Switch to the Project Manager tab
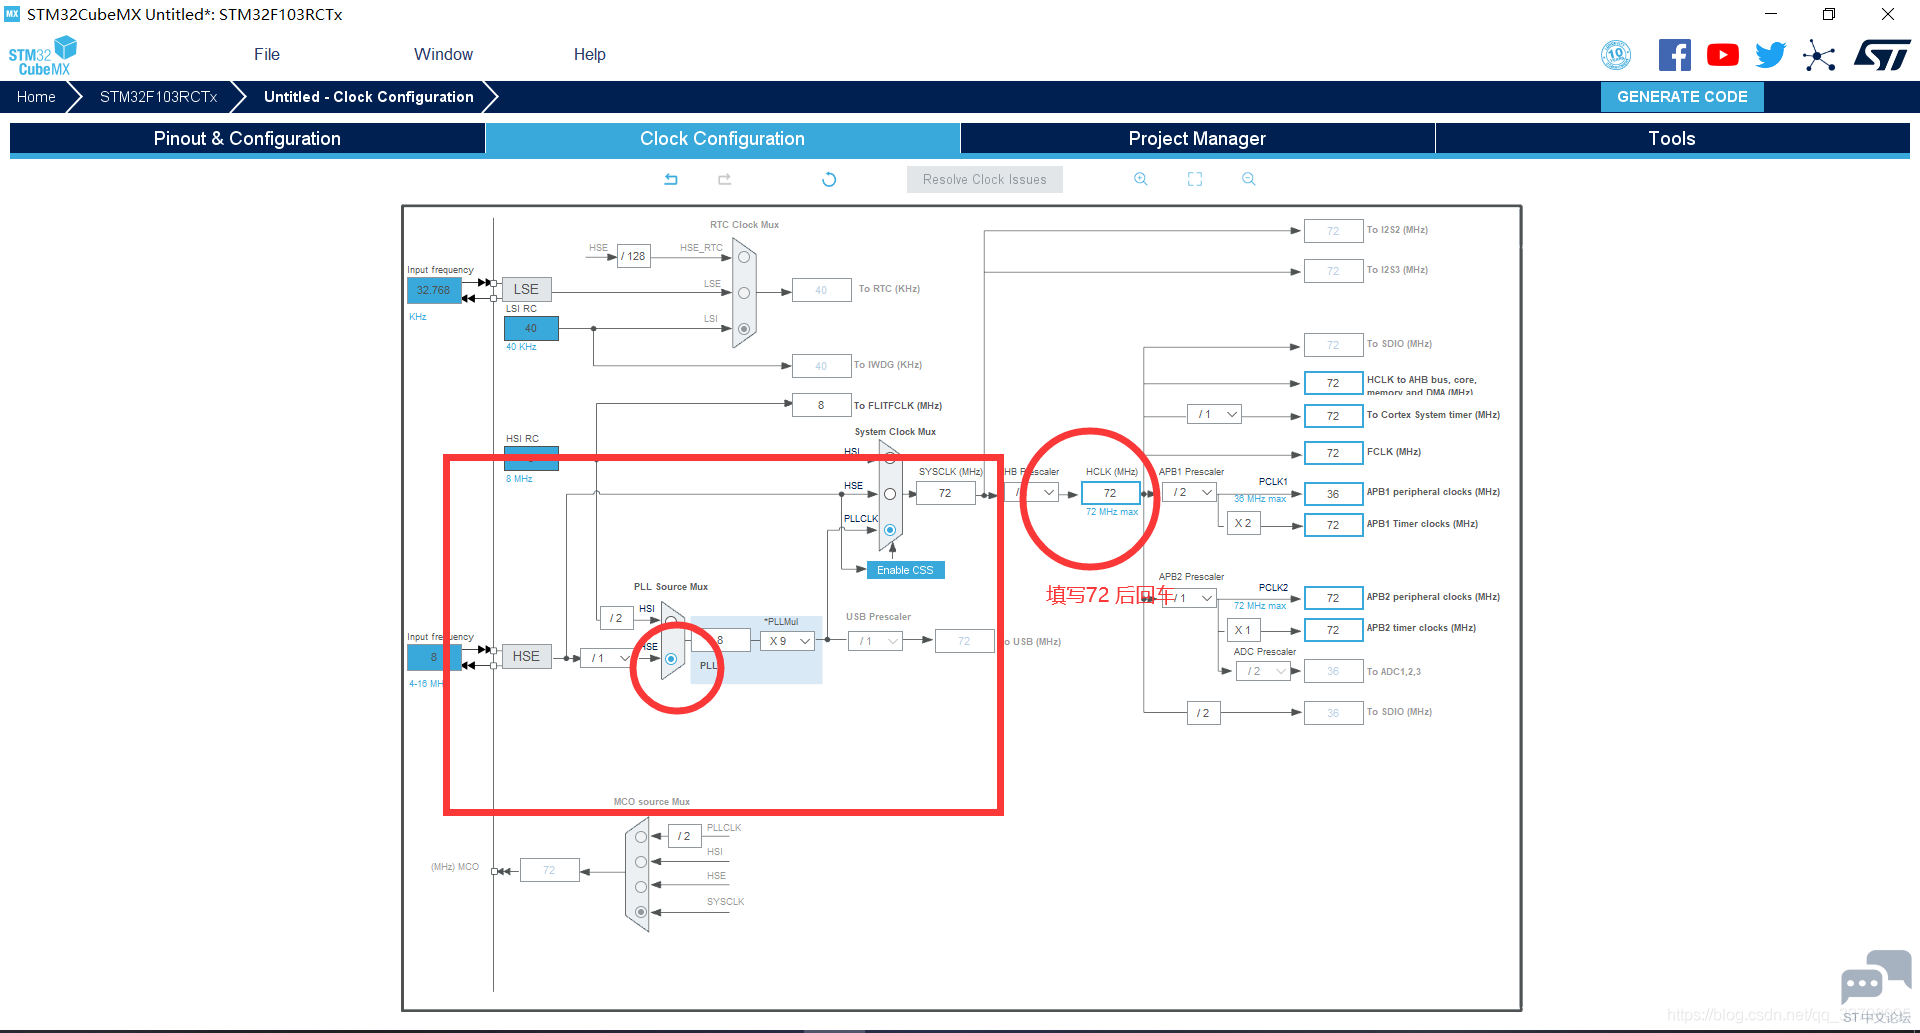 [1198, 139]
